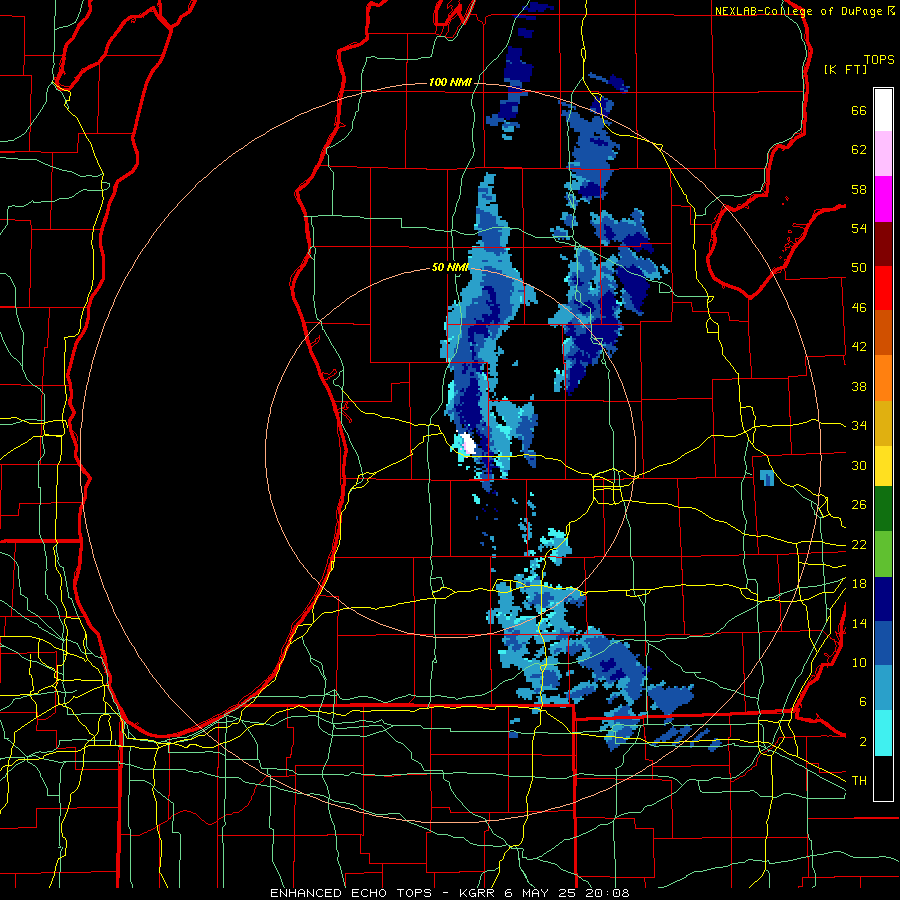Viewport: 900px width, 900px height.
Task: Pick the bright red legend swatch
Action: click(x=883, y=289)
